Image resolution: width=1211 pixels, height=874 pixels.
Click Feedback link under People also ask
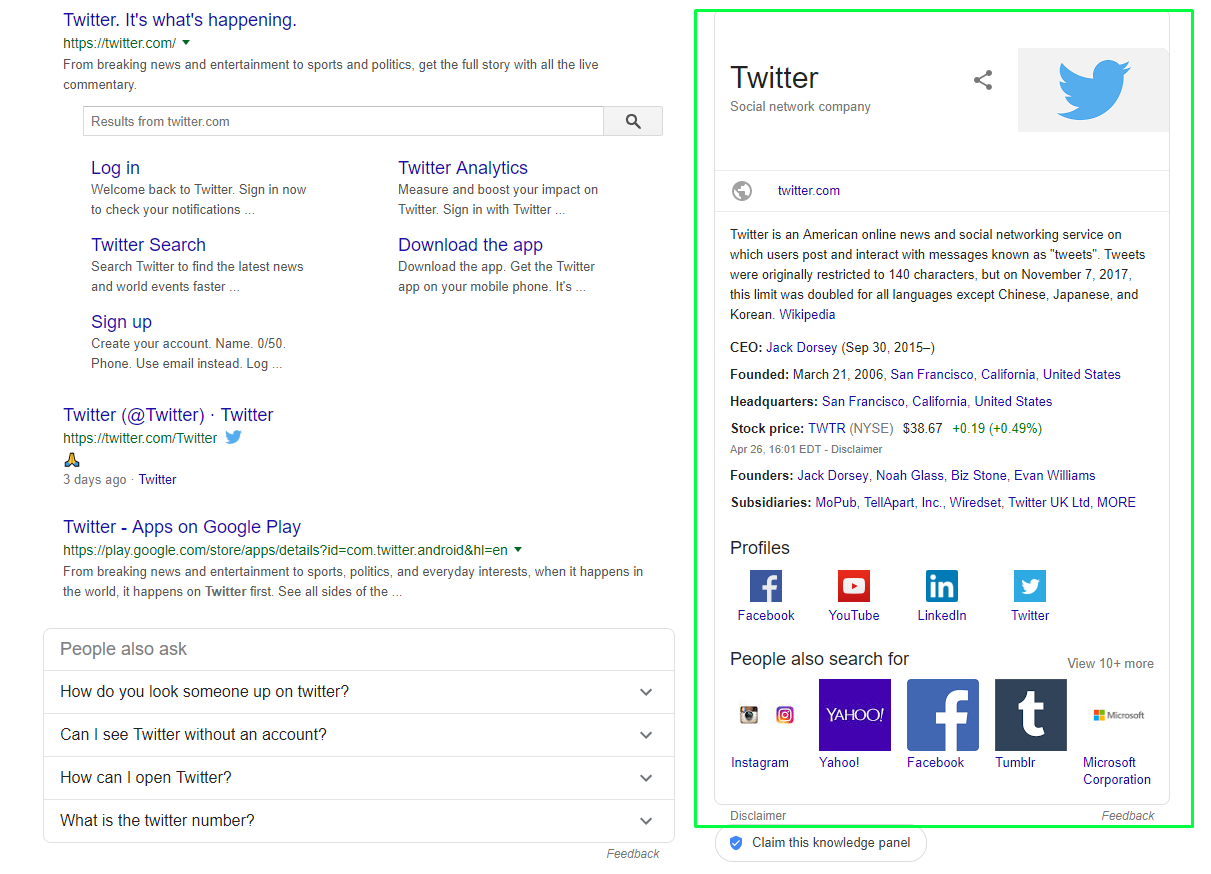click(x=633, y=854)
